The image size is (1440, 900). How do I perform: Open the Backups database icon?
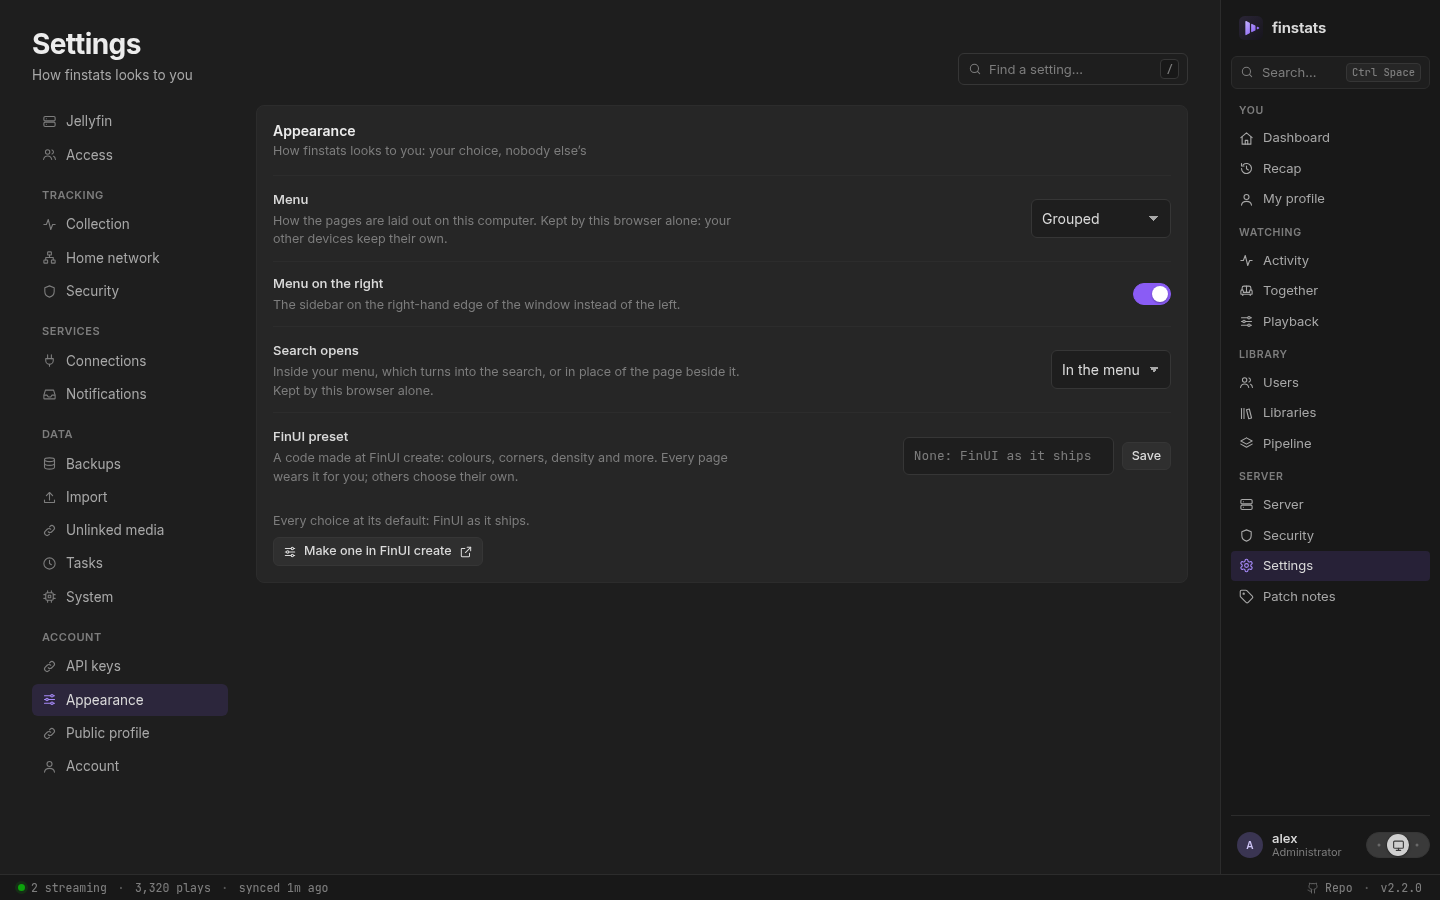49,464
